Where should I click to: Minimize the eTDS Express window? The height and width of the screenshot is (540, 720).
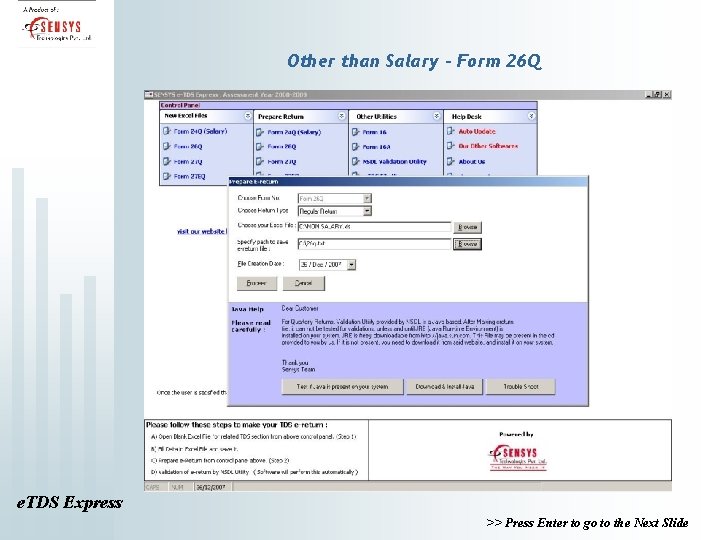pos(648,95)
